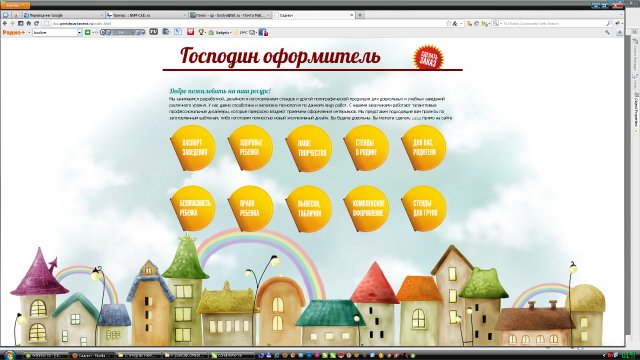Open 'Безопасность ребенка' orange circle
Viewport: 640px width, 360px height.
click(x=193, y=209)
